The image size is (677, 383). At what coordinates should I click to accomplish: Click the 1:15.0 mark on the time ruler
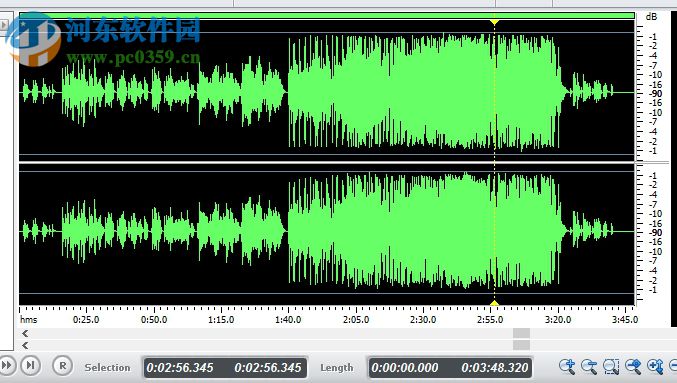pyautogui.click(x=221, y=320)
